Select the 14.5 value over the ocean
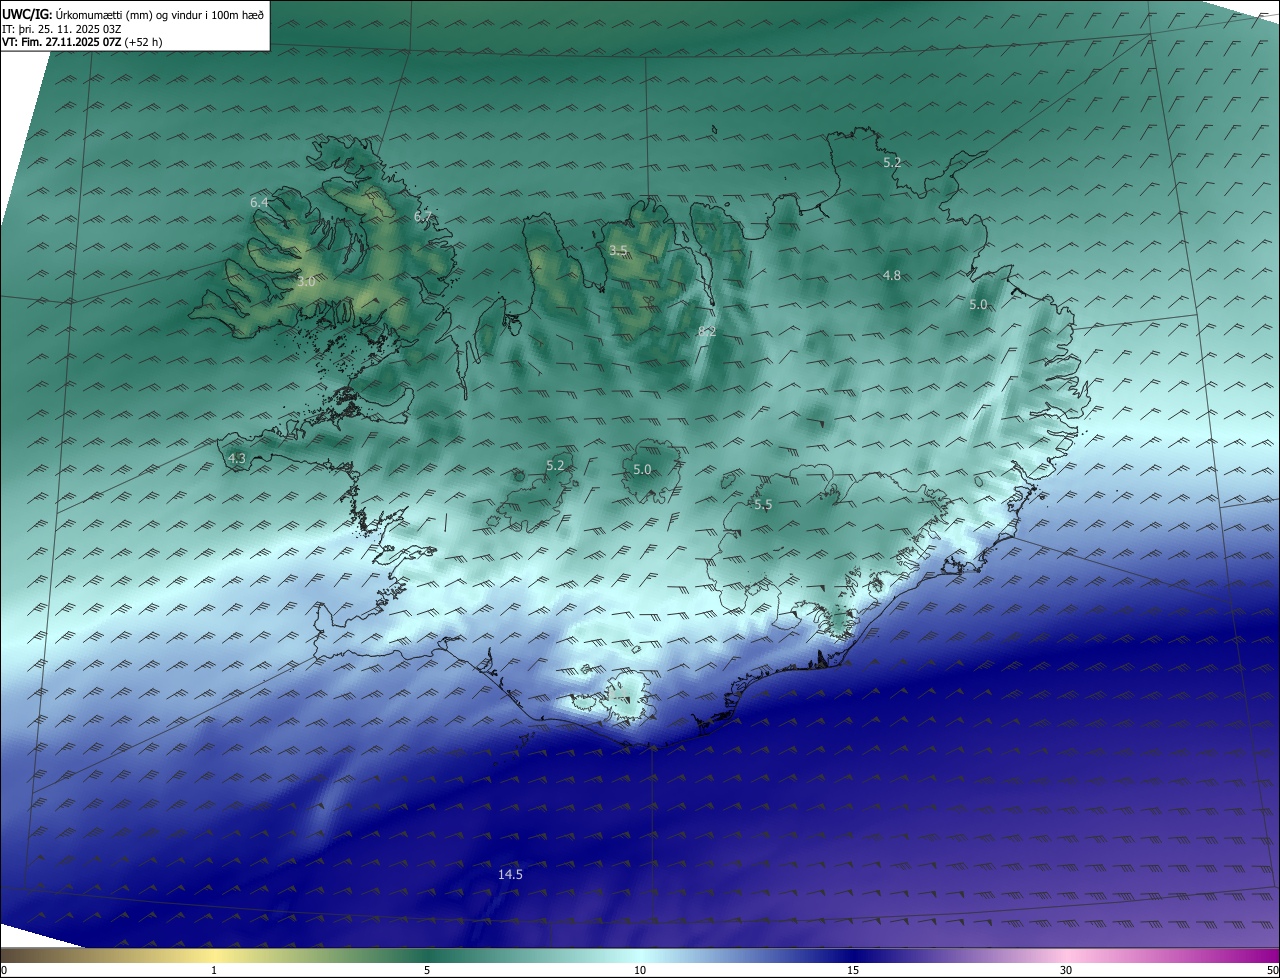 point(510,874)
